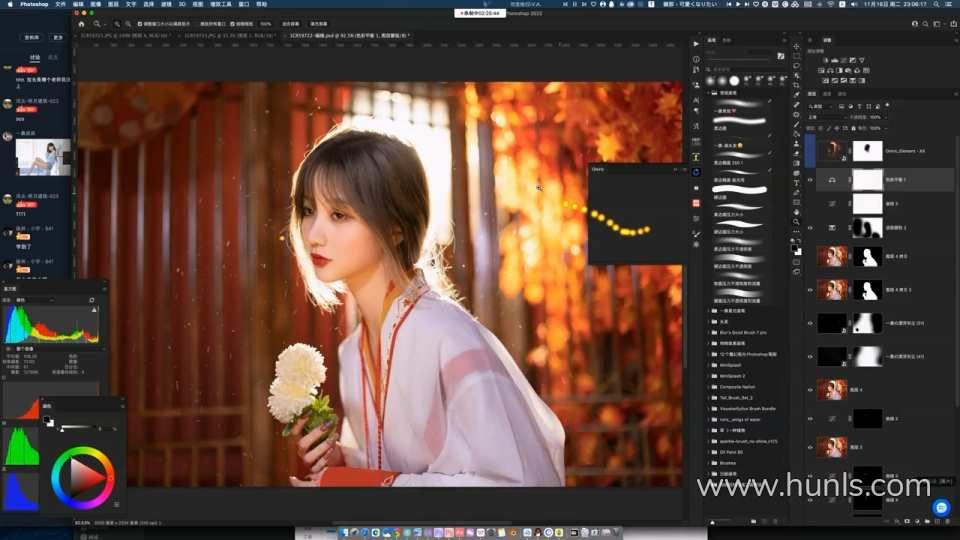The width and height of the screenshot is (960, 540).
Task: Filter layers by pixel layers
Action: pyautogui.click(x=842, y=106)
